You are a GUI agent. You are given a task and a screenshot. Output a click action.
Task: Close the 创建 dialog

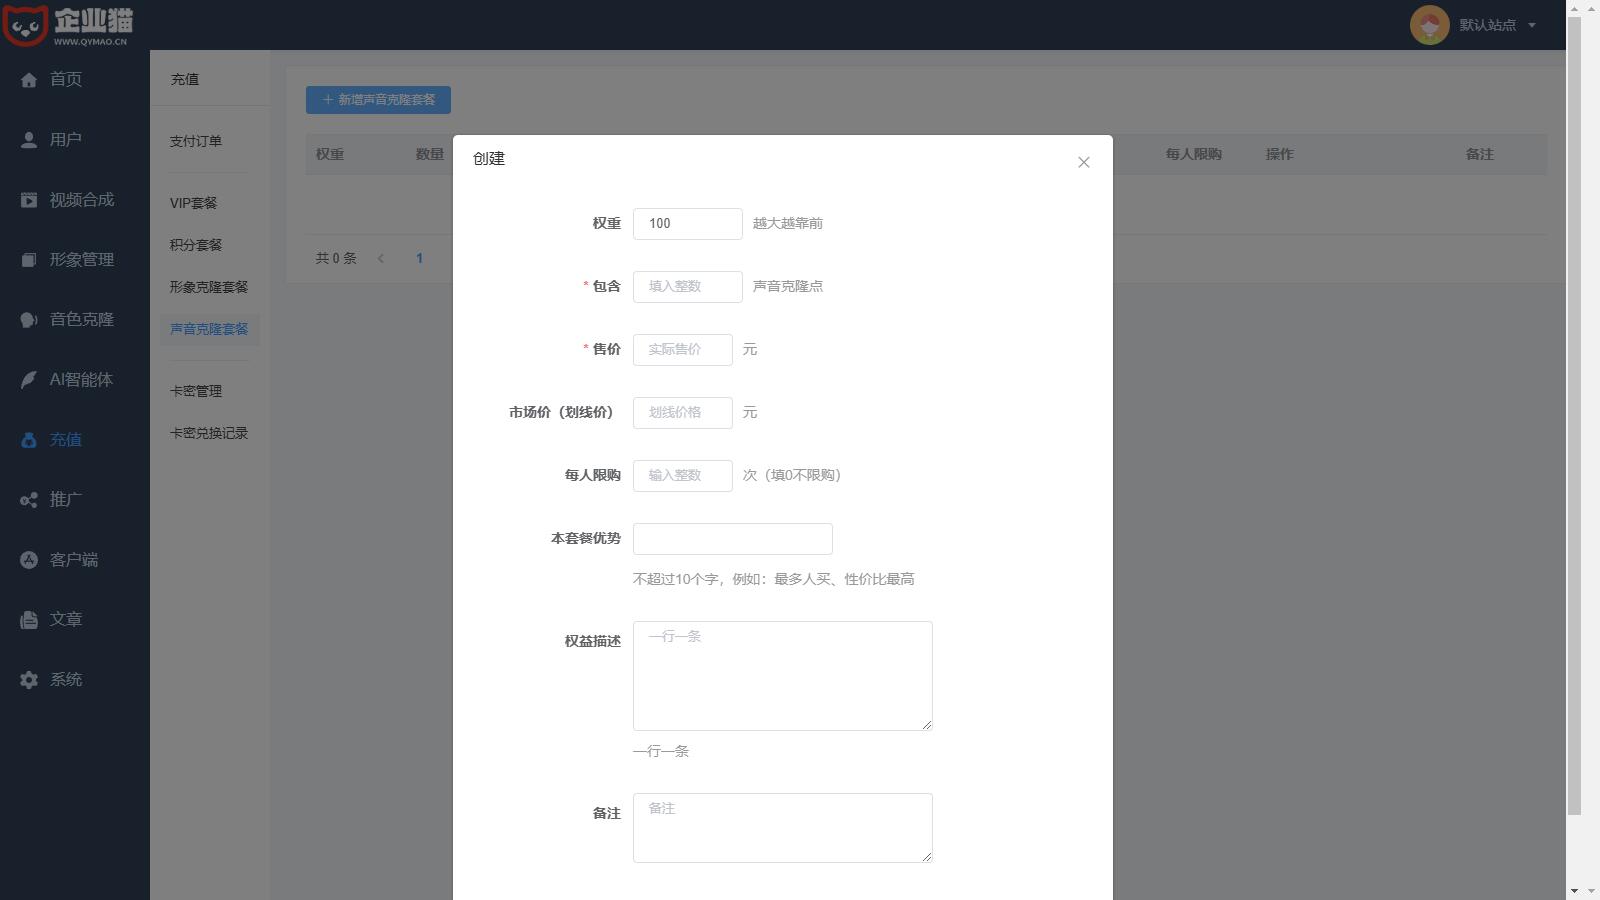click(1083, 162)
